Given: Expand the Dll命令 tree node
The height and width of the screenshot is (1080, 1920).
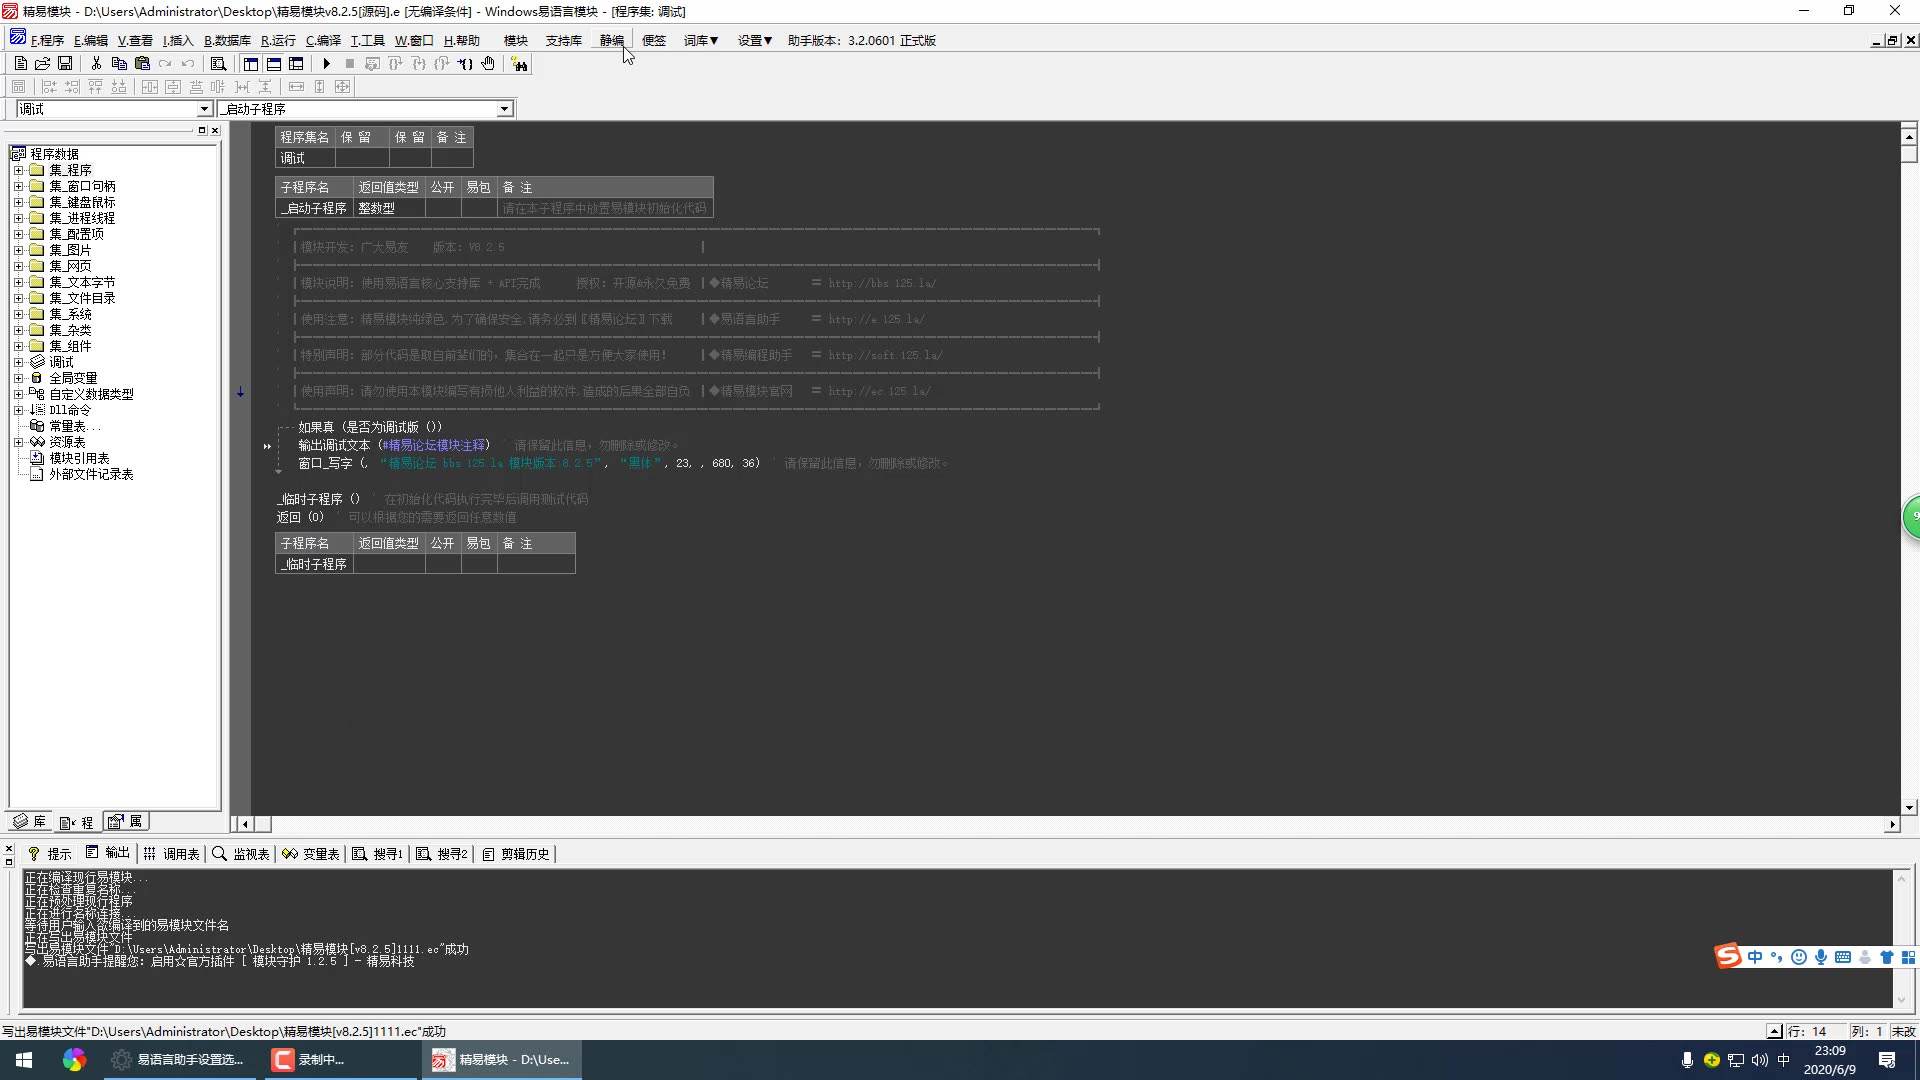Looking at the screenshot, I should (18, 410).
